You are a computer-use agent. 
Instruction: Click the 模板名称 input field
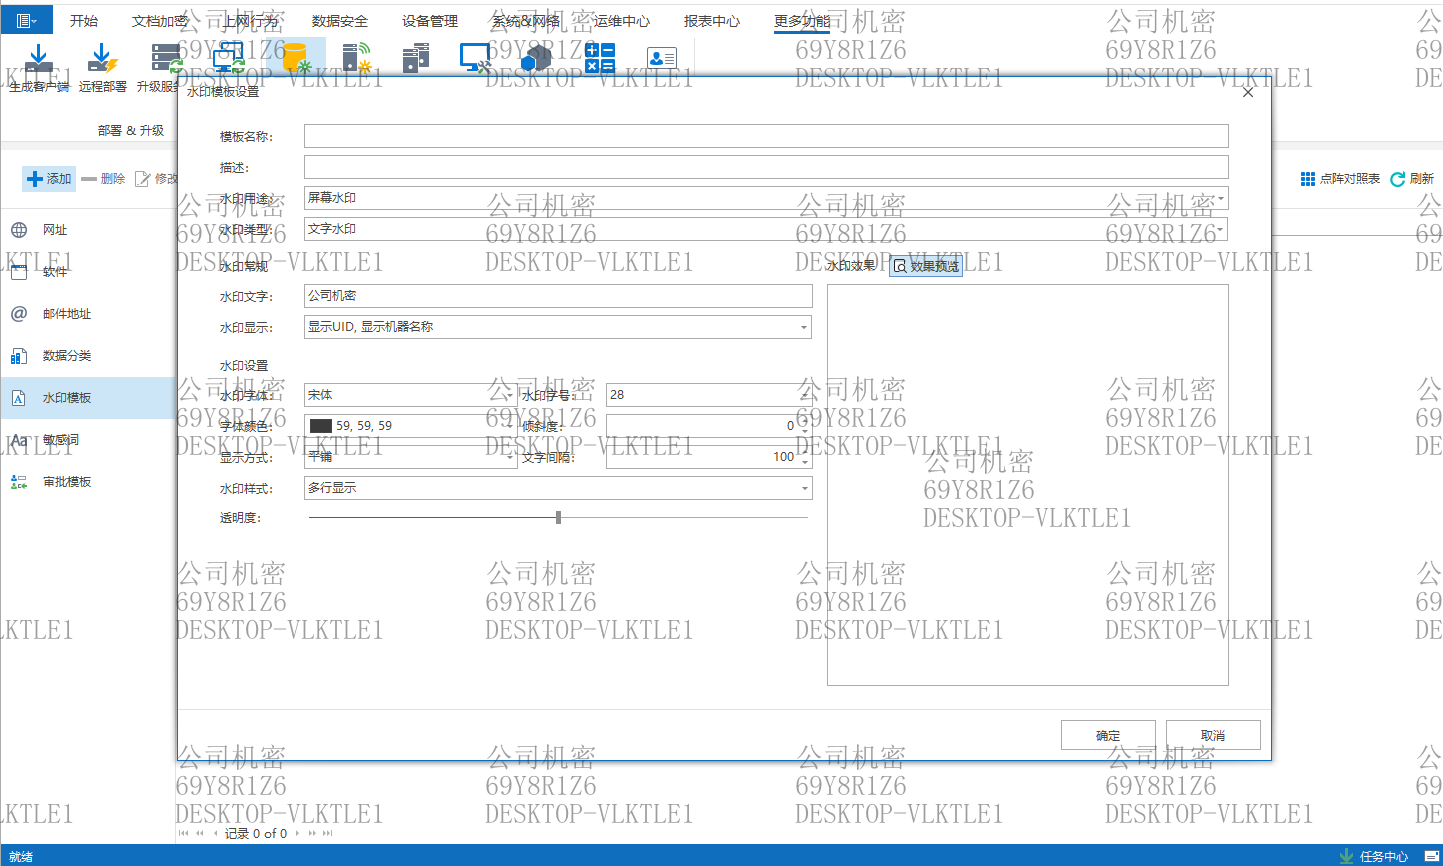coord(765,136)
